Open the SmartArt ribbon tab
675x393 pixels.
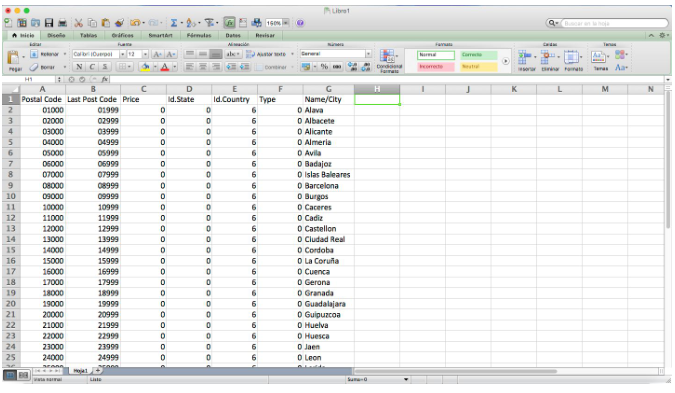[x=160, y=35]
